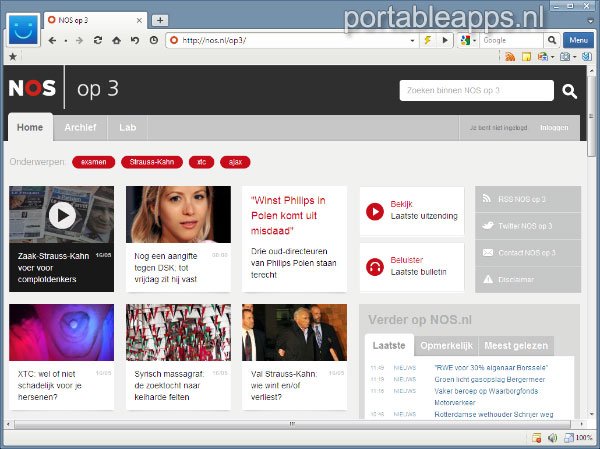The width and height of the screenshot is (600, 449).
Task: Open favorites via the star icon
Action: point(13,57)
